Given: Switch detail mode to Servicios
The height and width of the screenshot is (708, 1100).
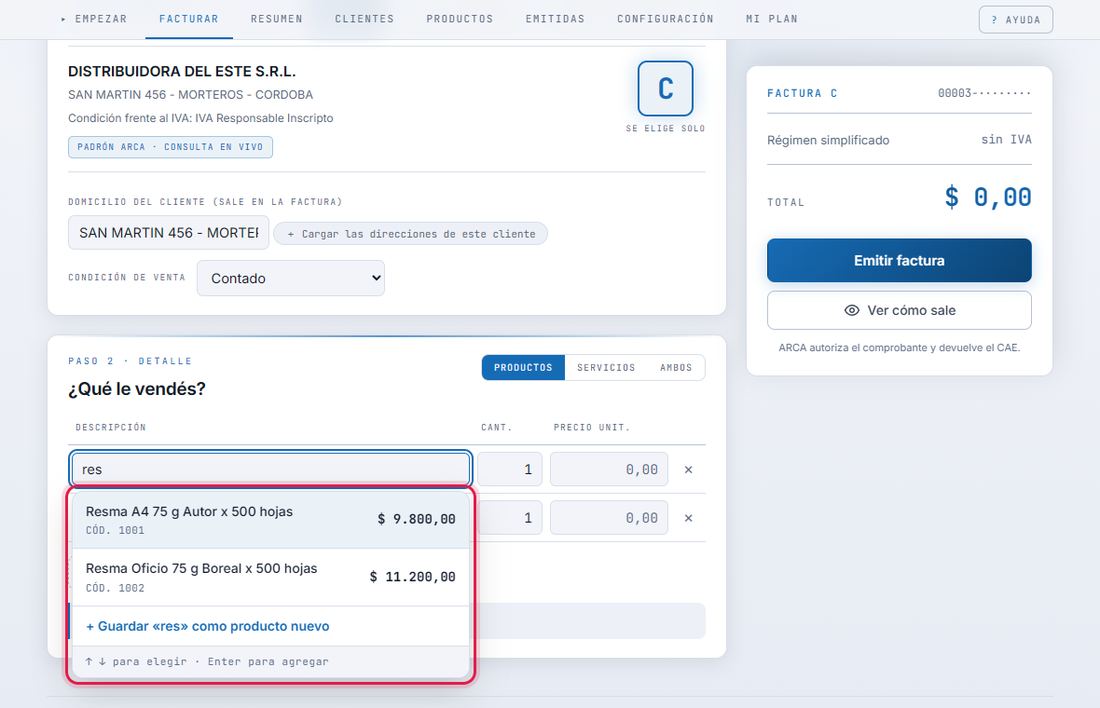Looking at the screenshot, I should pyautogui.click(x=606, y=368).
